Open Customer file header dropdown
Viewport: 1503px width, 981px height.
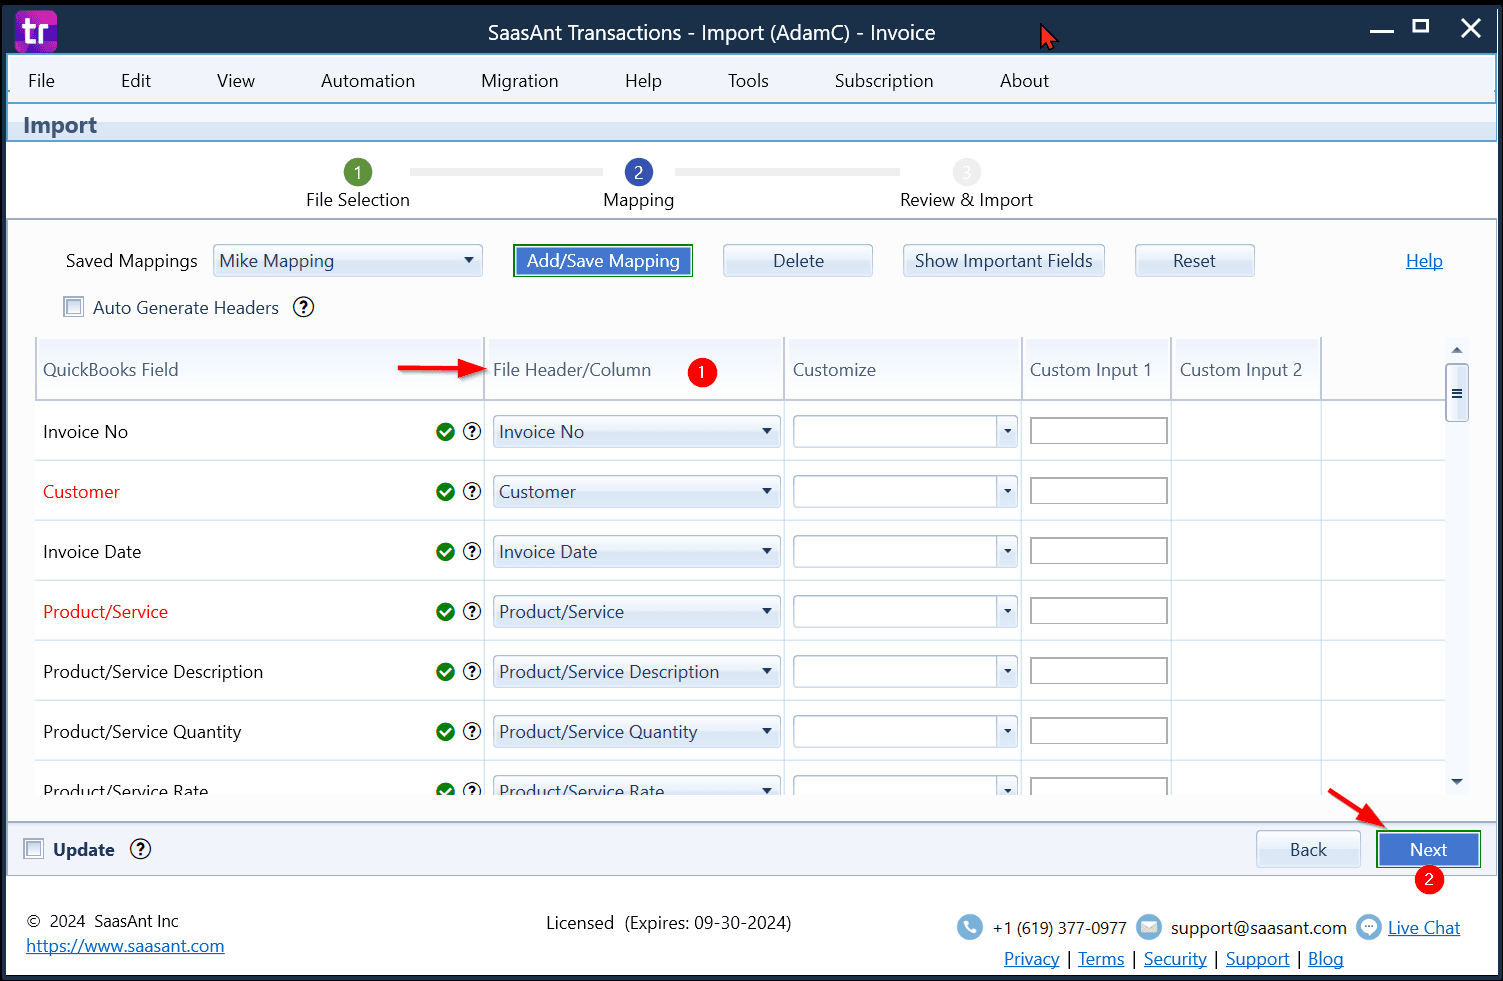point(636,492)
